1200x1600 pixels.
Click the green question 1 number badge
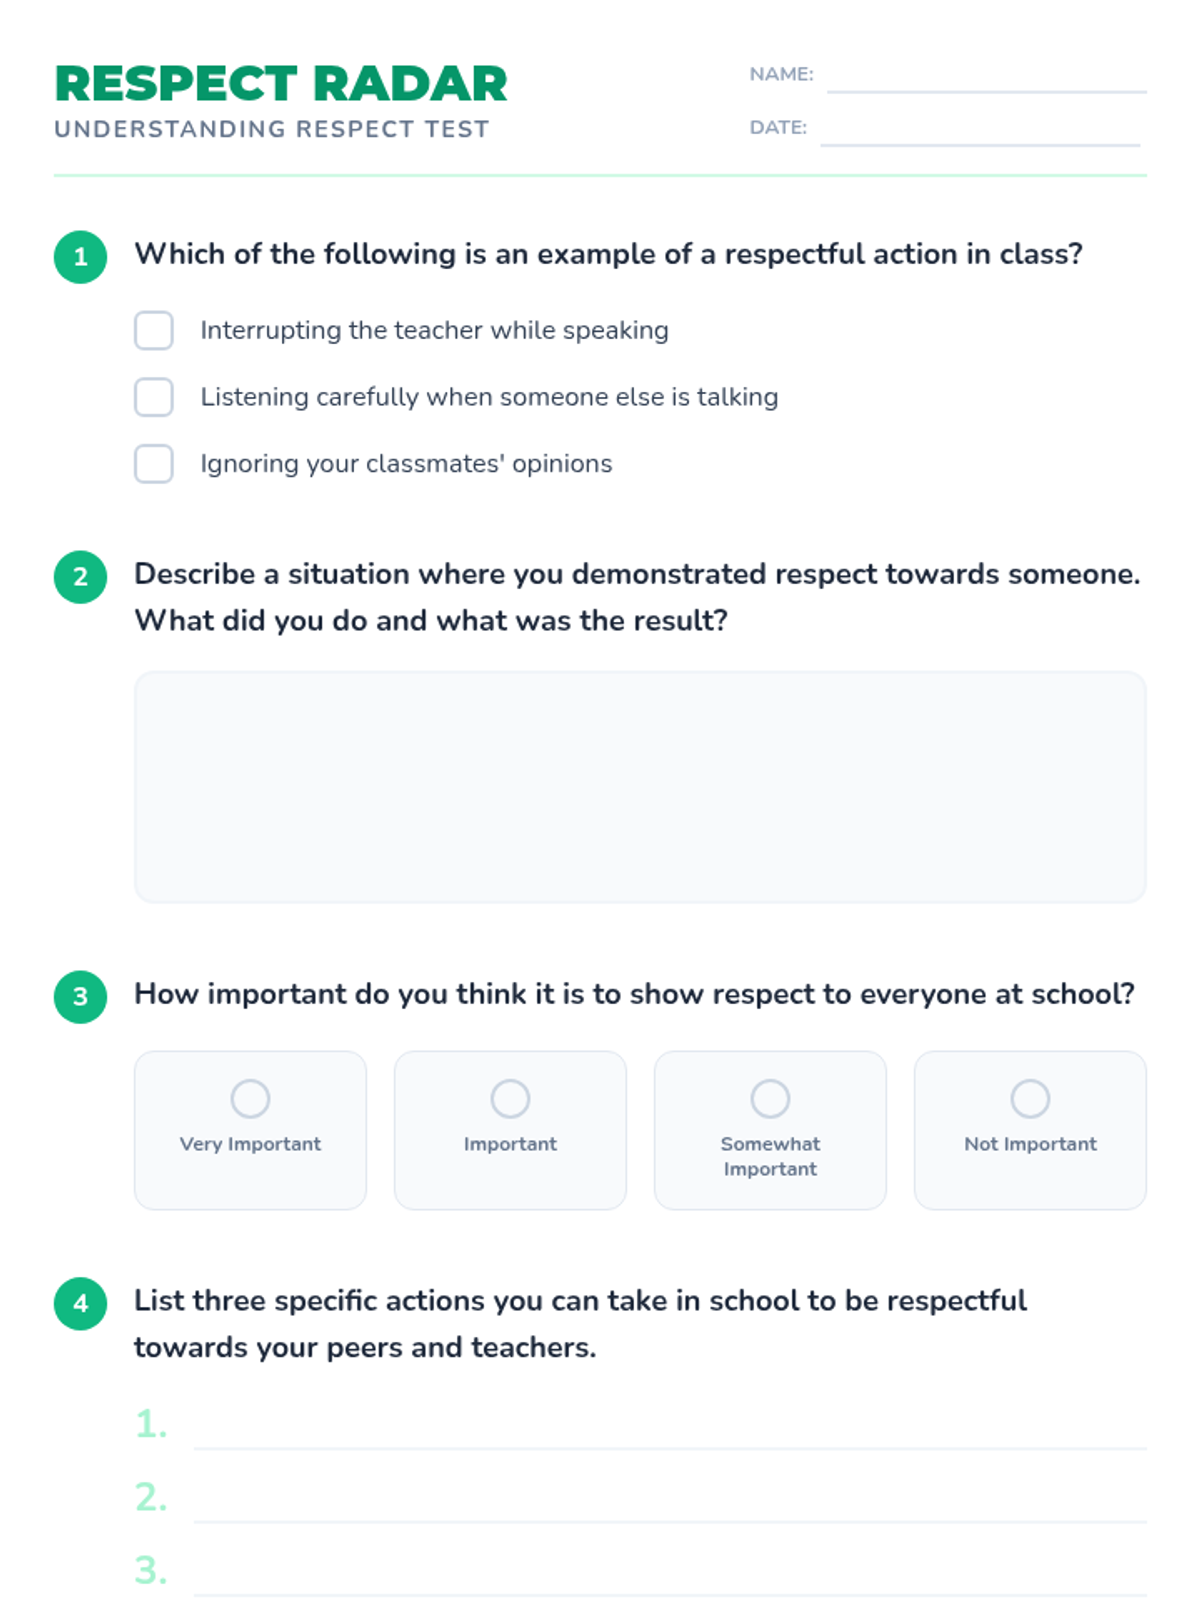coord(80,257)
